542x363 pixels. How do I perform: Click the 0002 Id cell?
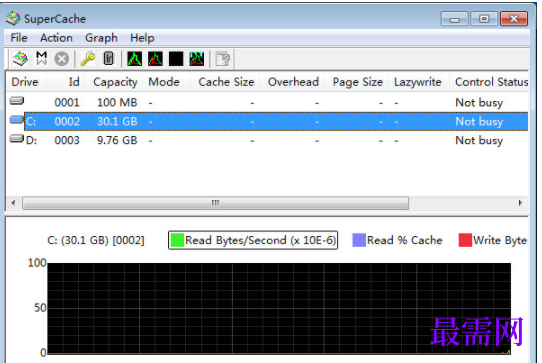67,122
